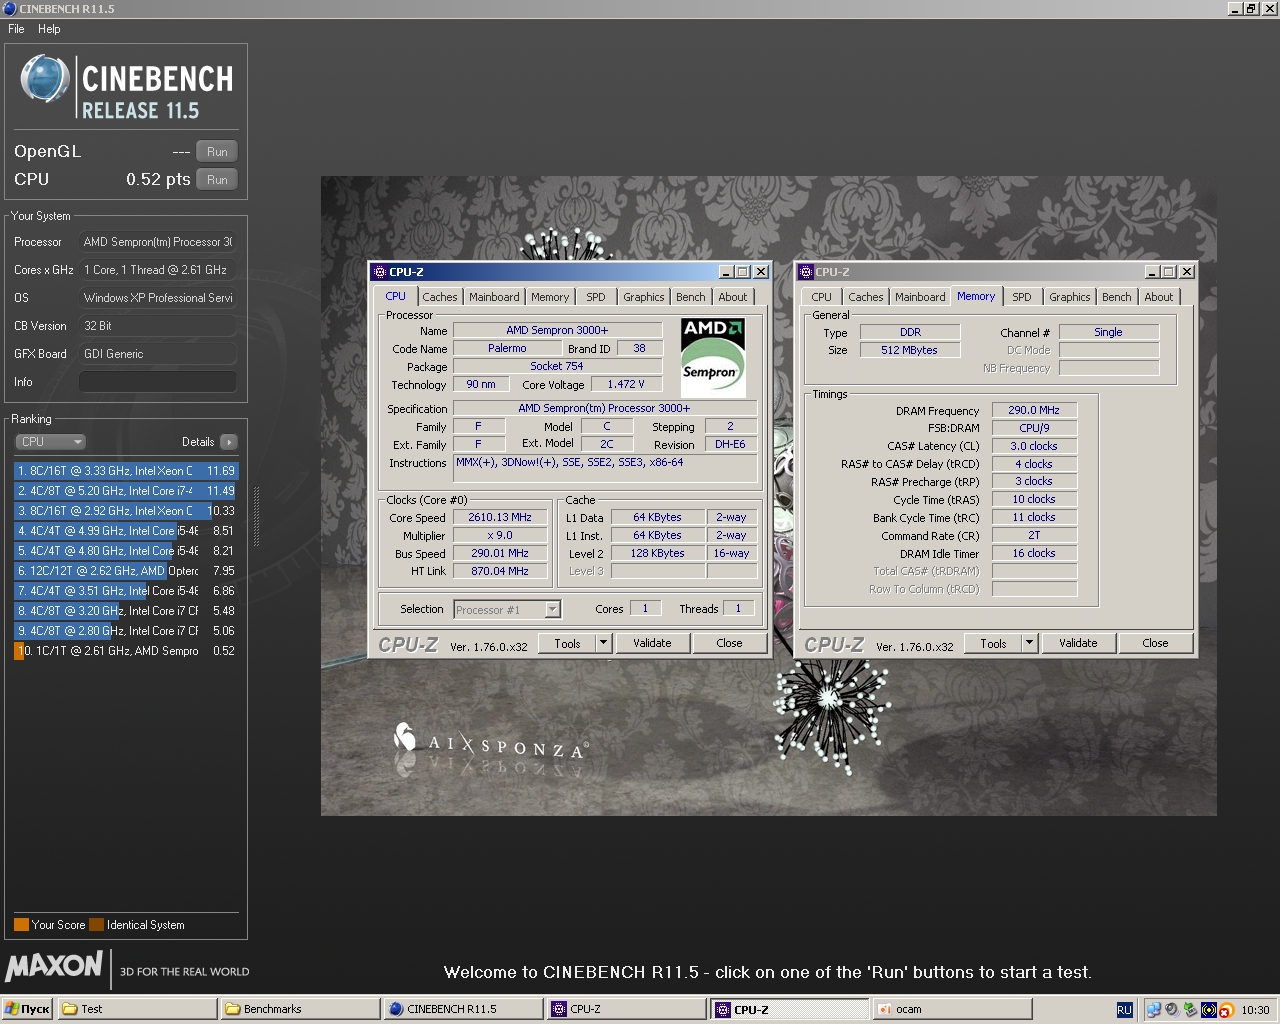
Task: Switch to Test folder taskbar item
Action: (137, 1009)
